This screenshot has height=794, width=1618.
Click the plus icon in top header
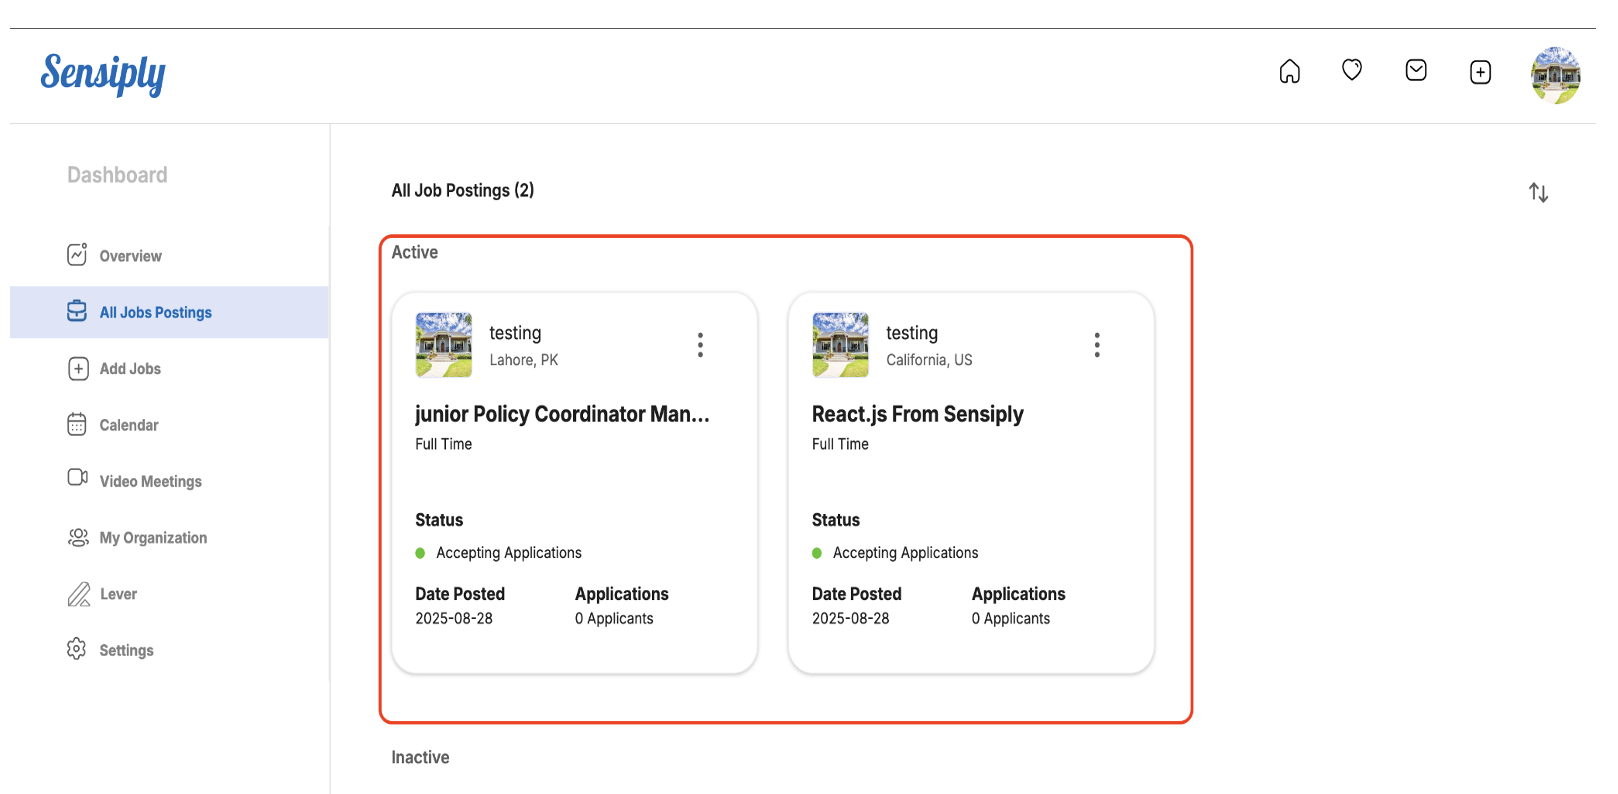click(1480, 72)
